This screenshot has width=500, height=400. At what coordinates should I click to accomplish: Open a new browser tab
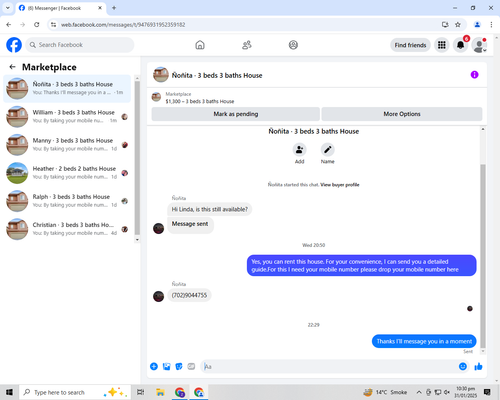(x=114, y=8)
